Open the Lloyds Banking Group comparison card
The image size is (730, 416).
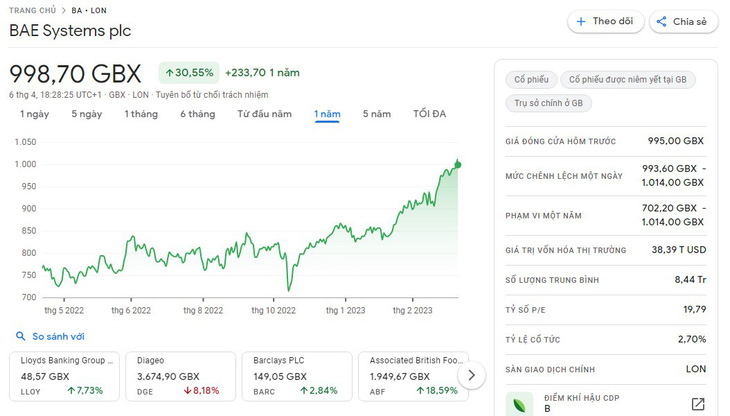[64, 376]
